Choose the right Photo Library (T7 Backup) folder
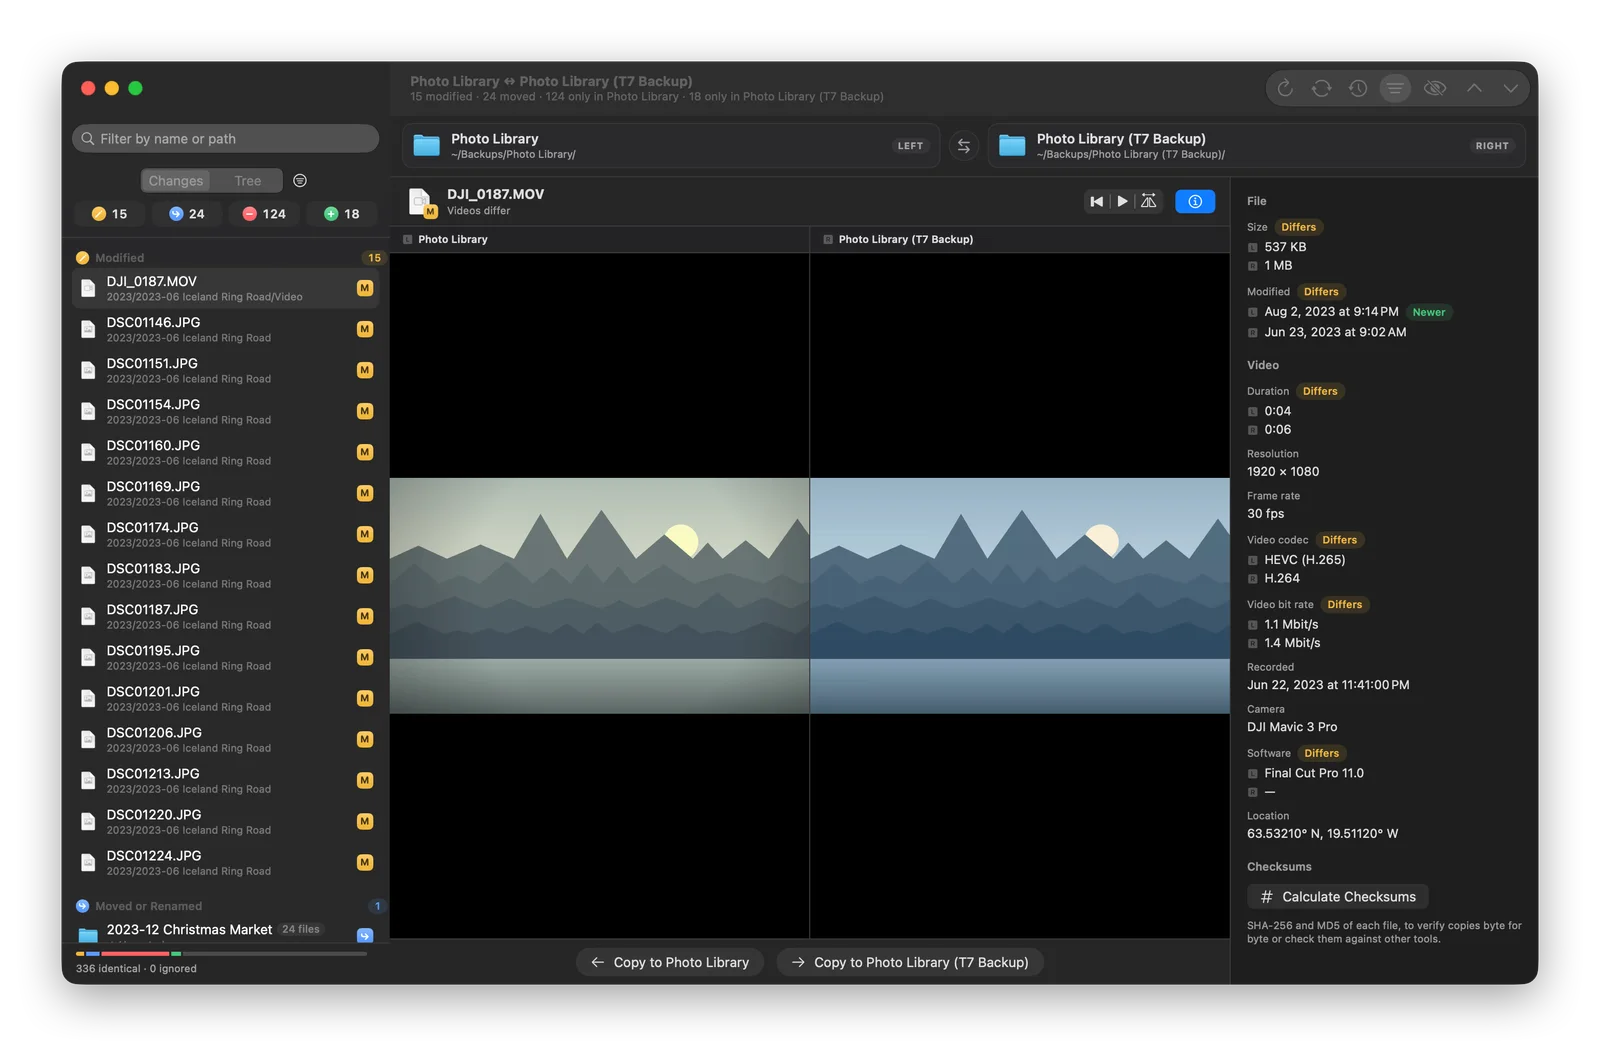1600x1046 pixels. [x=1256, y=146]
